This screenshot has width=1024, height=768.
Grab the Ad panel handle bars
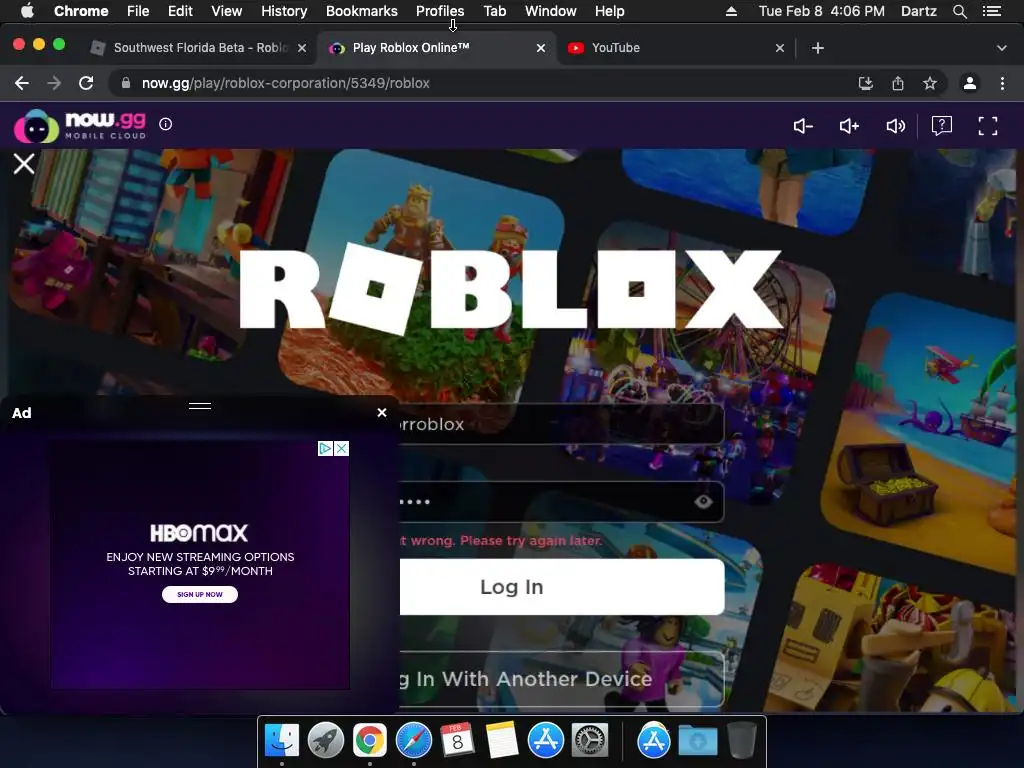tap(200, 406)
